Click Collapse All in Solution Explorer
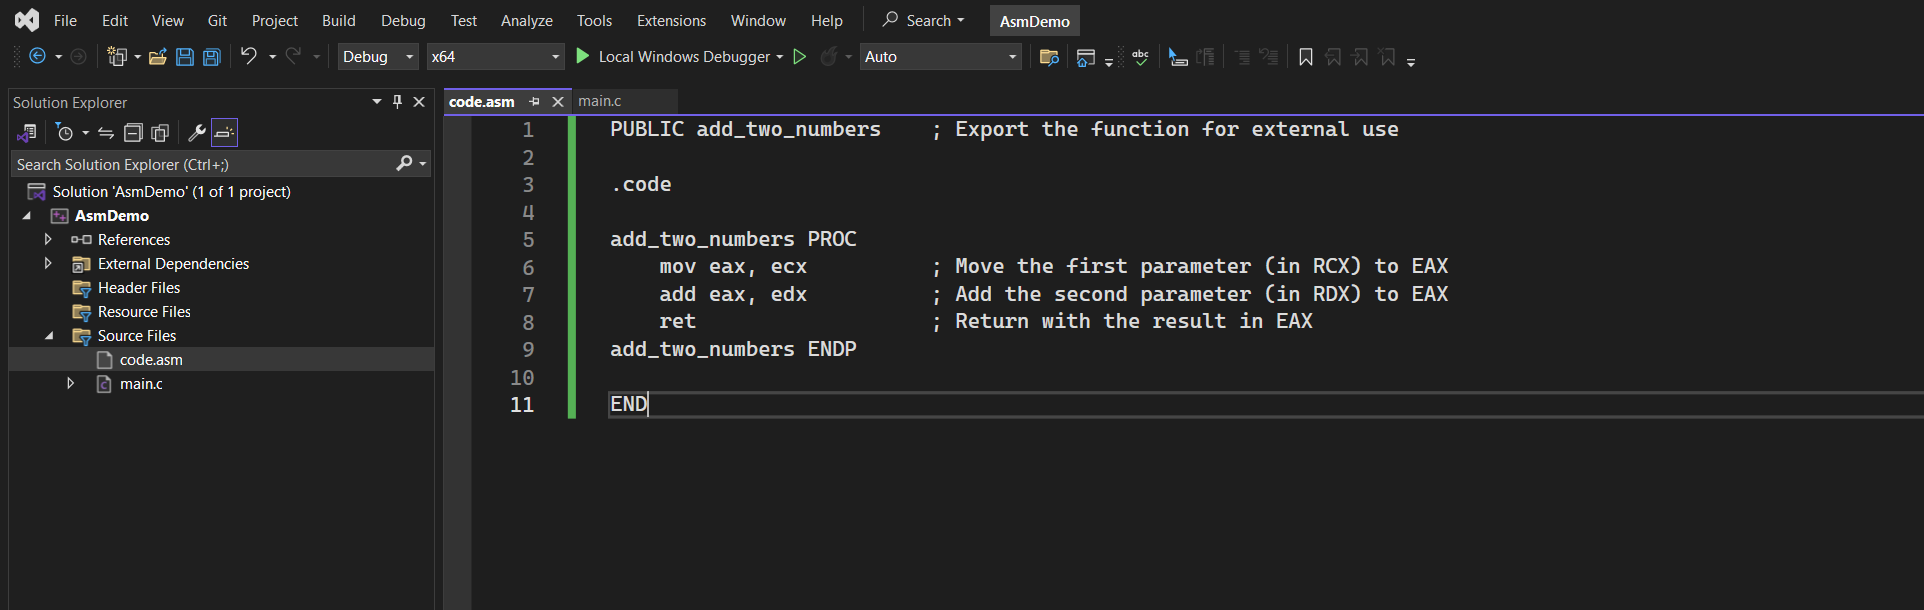 133,132
